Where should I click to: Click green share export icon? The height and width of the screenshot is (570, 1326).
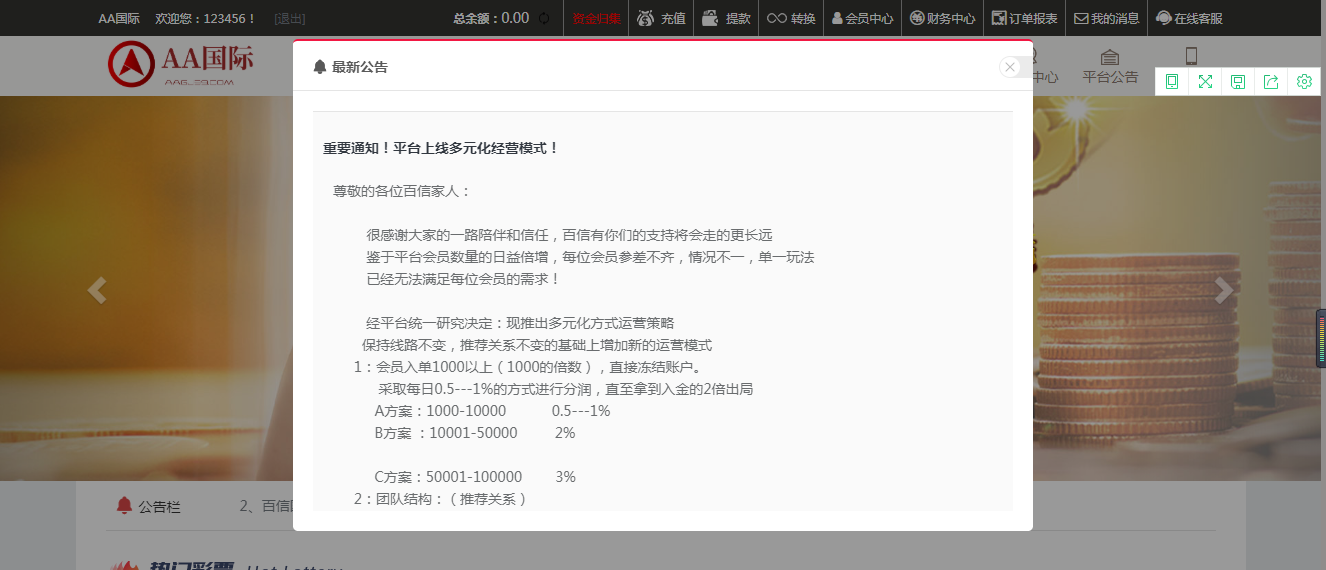tap(1271, 82)
